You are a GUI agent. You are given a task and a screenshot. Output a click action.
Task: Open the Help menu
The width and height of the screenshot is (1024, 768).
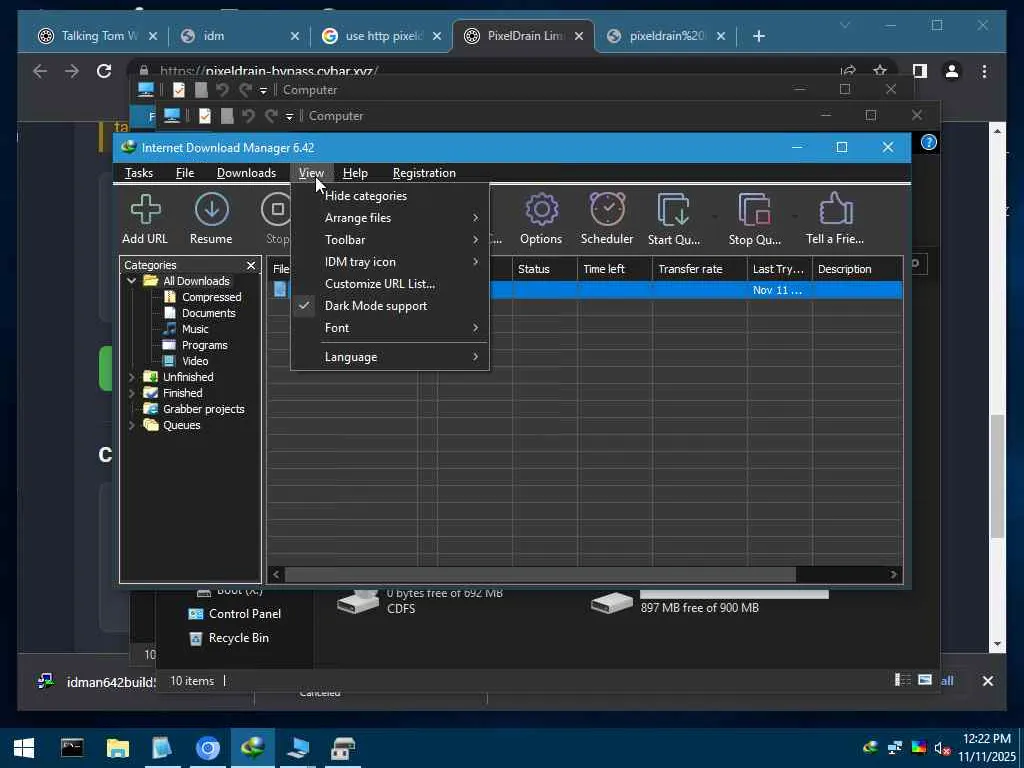(355, 173)
